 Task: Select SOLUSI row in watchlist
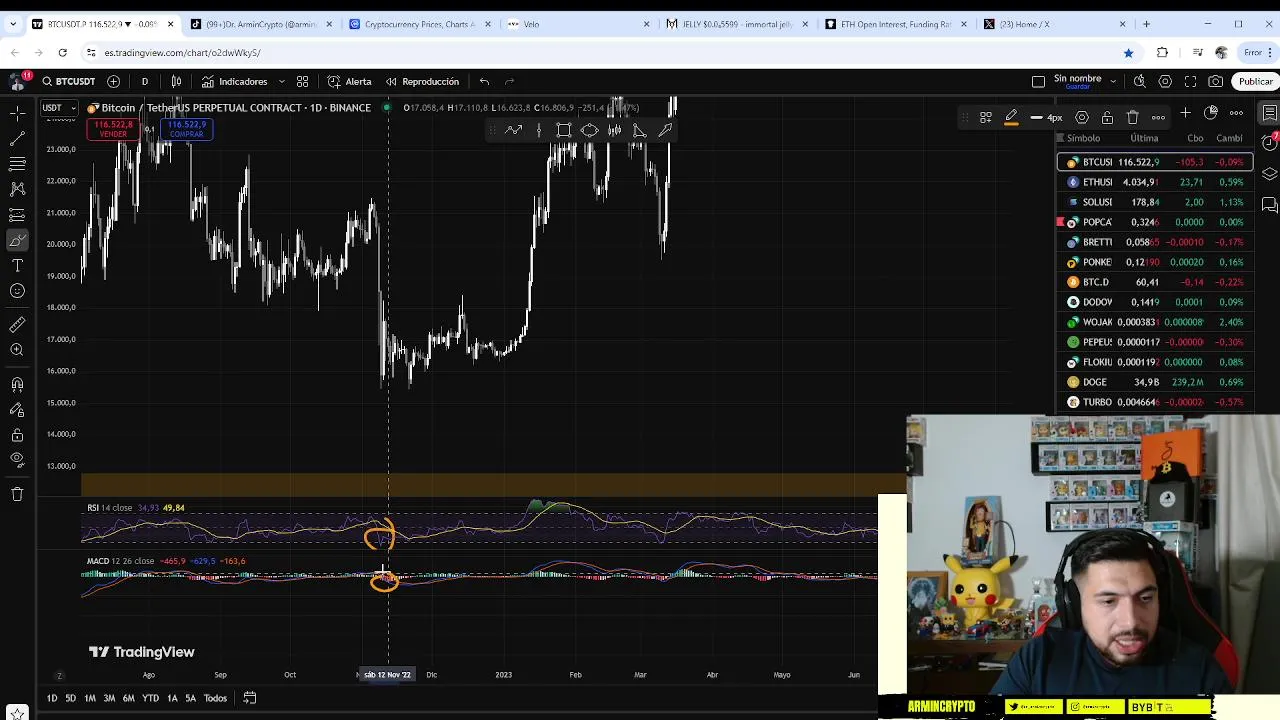point(1155,202)
